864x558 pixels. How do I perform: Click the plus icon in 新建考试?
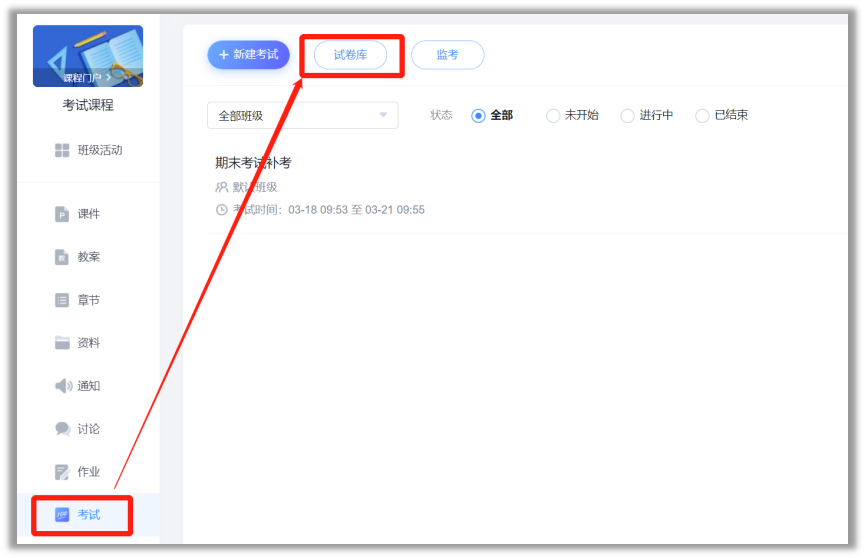point(224,55)
